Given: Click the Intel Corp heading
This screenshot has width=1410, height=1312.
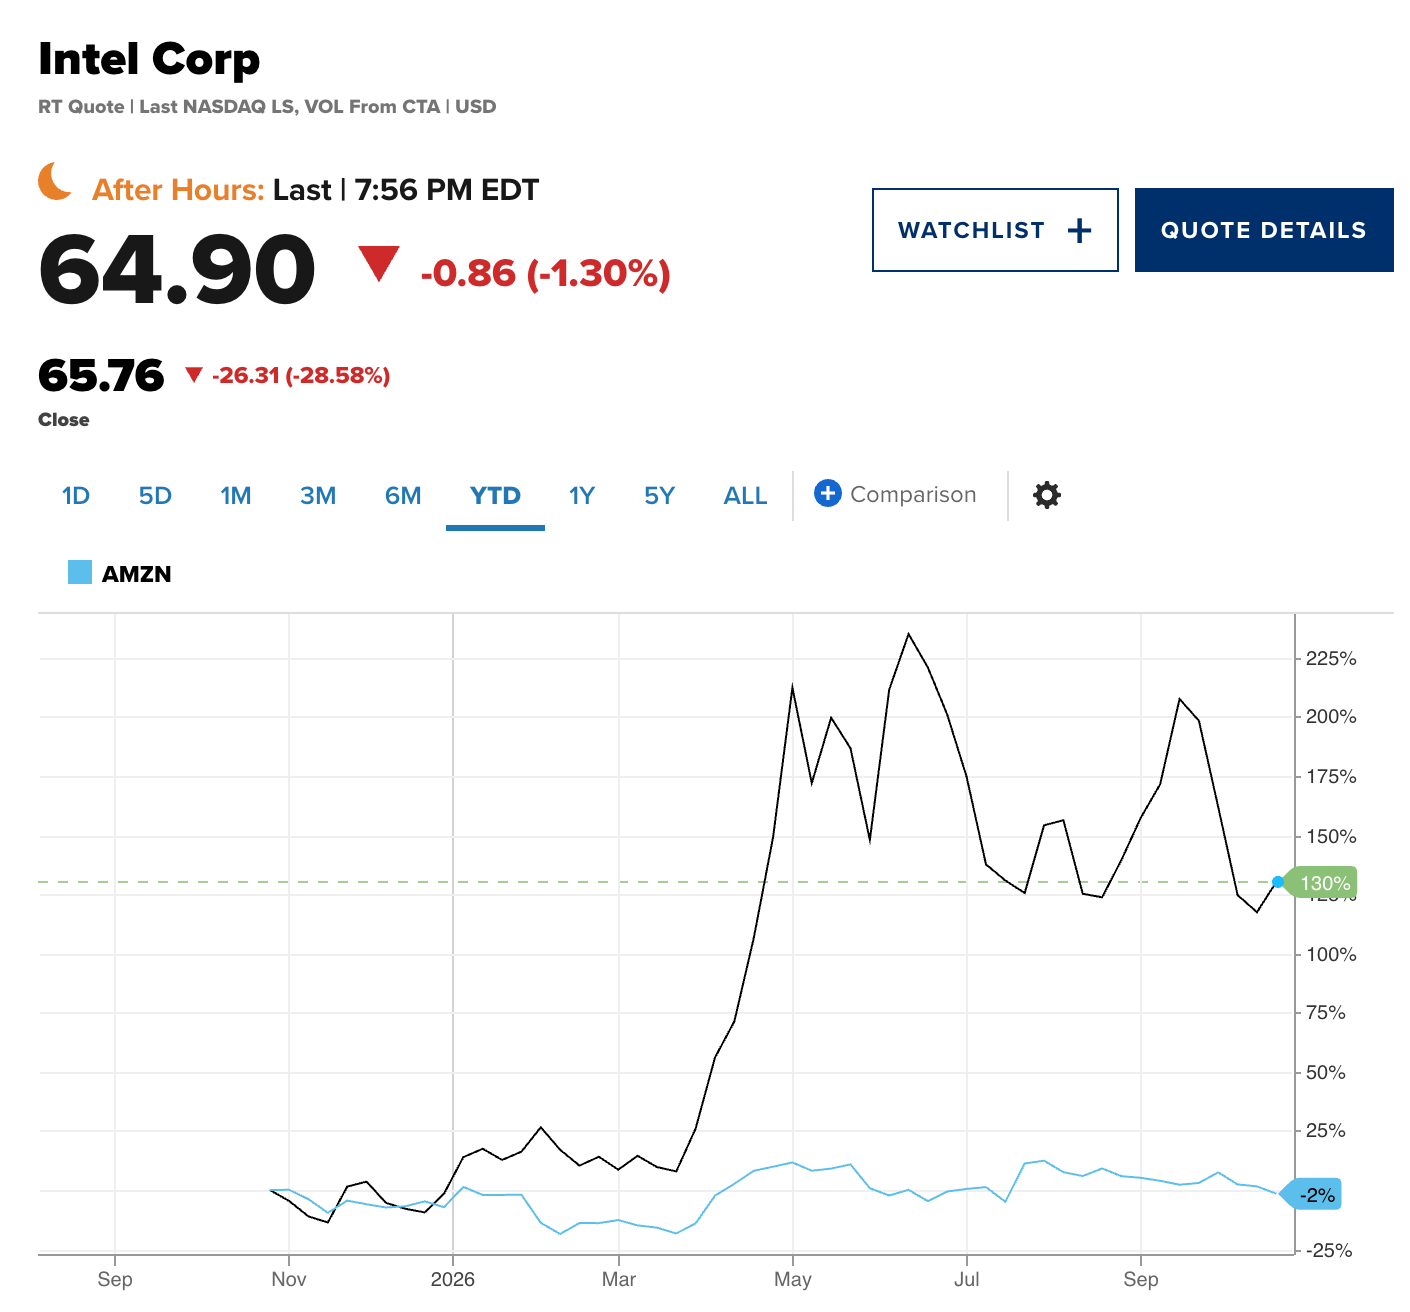Looking at the screenshot, I should (149, 60).
